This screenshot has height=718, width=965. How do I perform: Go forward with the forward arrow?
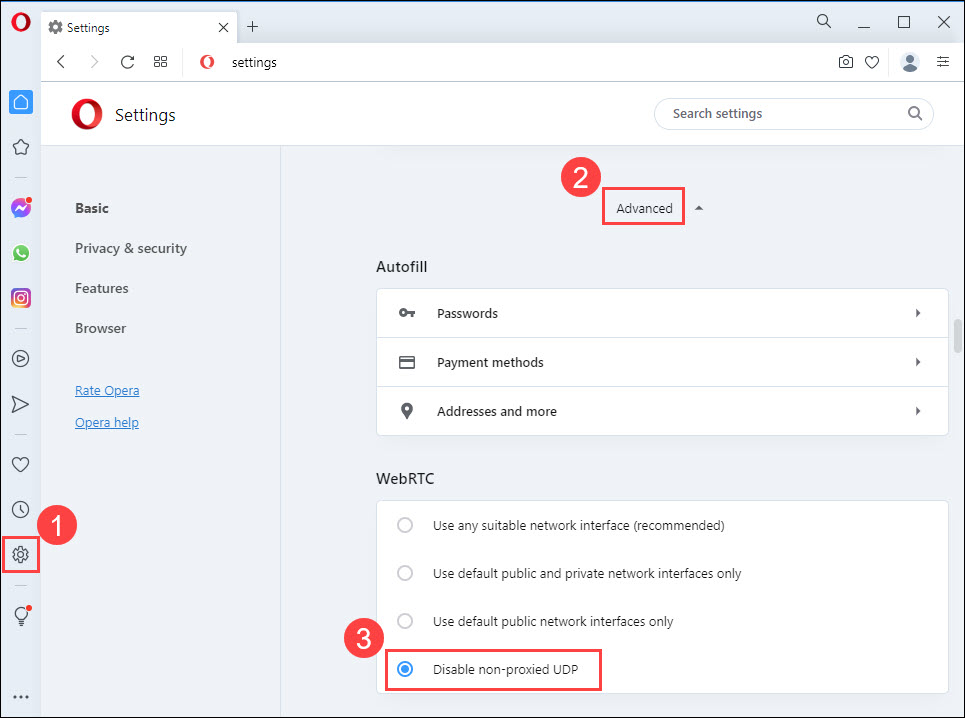tap(94, 62)
